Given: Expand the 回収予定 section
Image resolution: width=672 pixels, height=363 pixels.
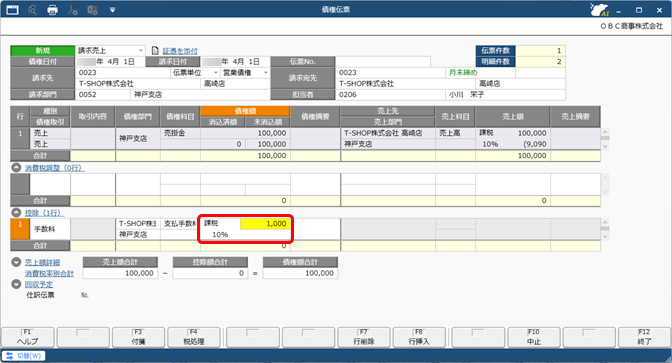Looking at the screenshot, I should click(16, 284).
